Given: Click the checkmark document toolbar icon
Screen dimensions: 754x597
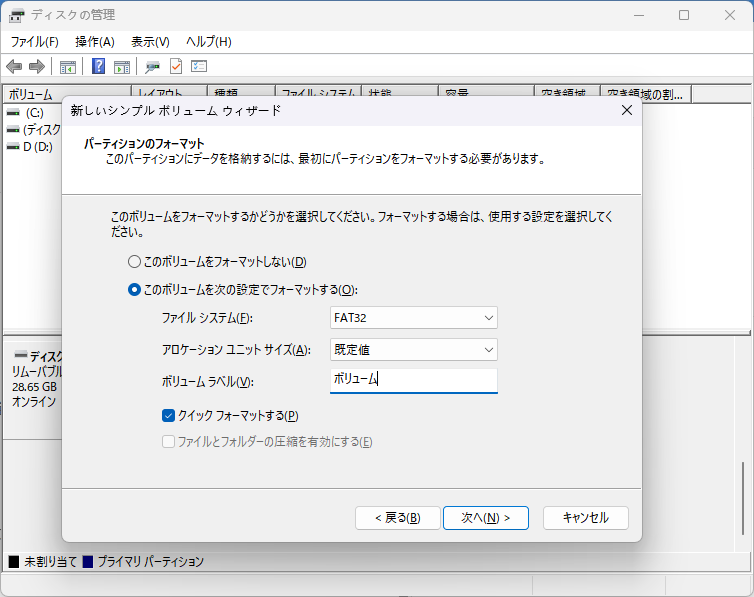Looking at the screenshot, I should [176, 66].
